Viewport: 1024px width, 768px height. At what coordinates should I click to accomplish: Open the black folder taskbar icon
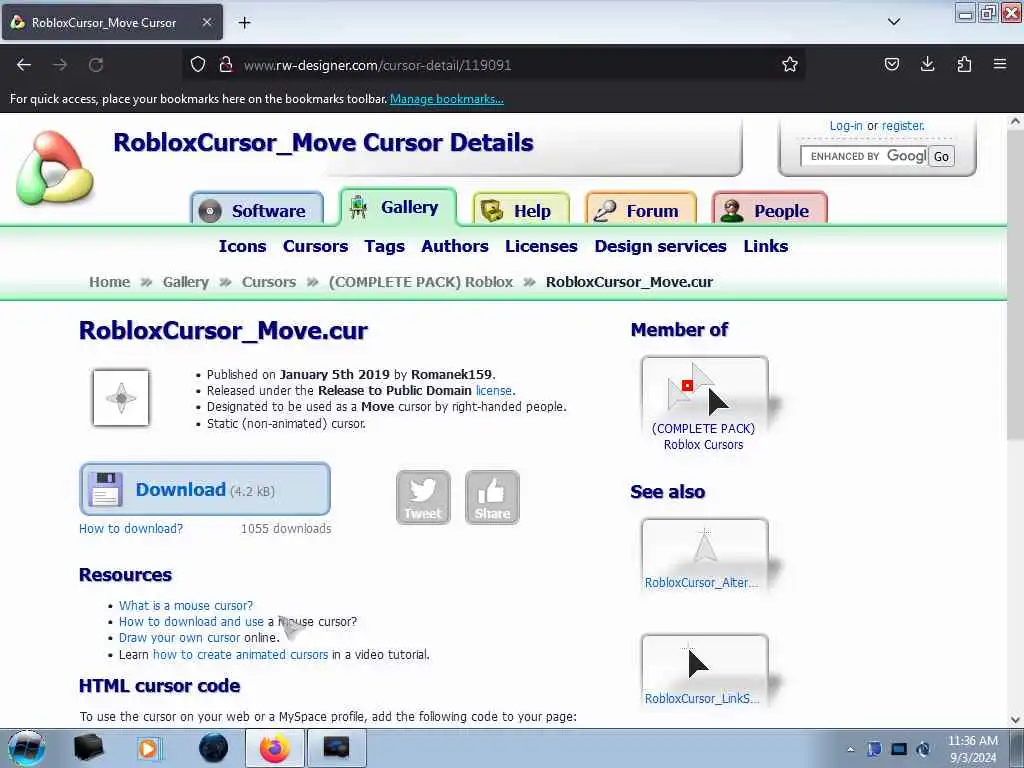click(x=89, y=748)
